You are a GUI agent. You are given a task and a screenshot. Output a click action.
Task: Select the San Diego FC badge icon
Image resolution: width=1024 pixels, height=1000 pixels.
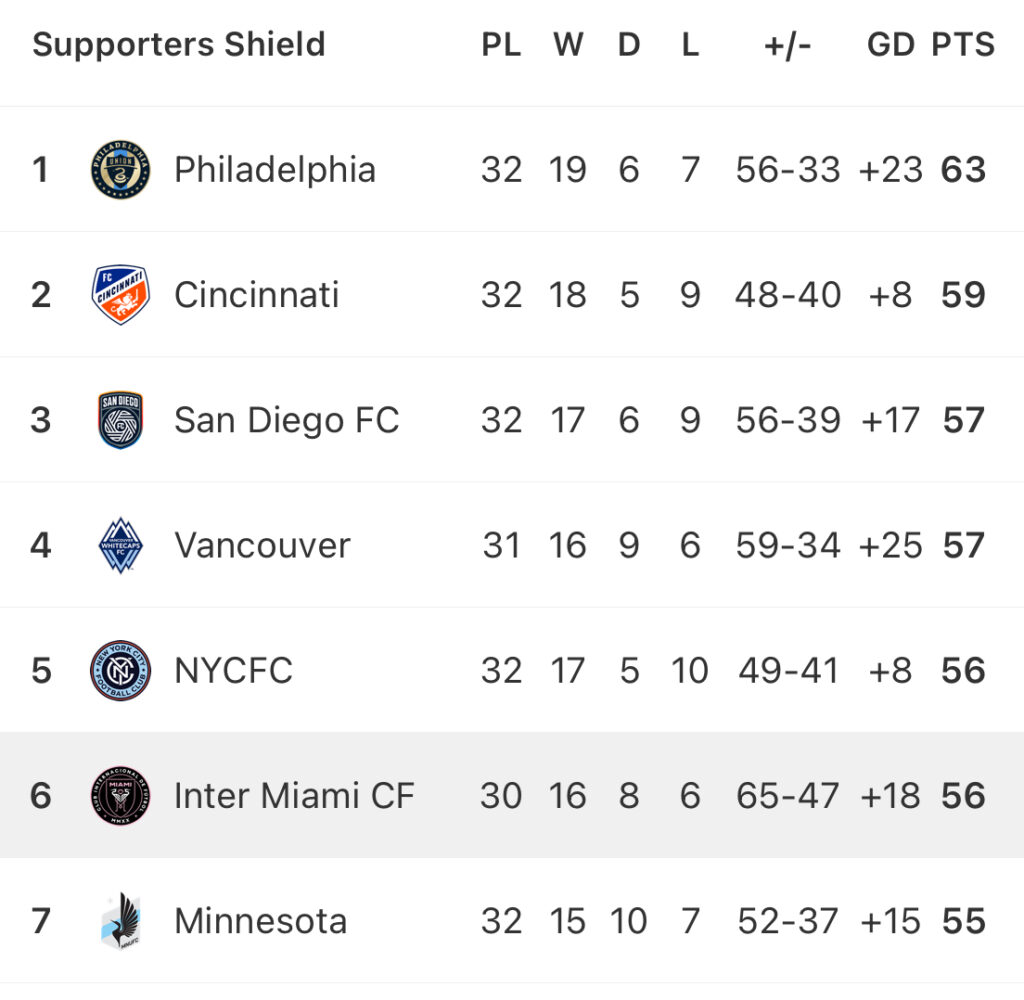[x=120, y=420]
